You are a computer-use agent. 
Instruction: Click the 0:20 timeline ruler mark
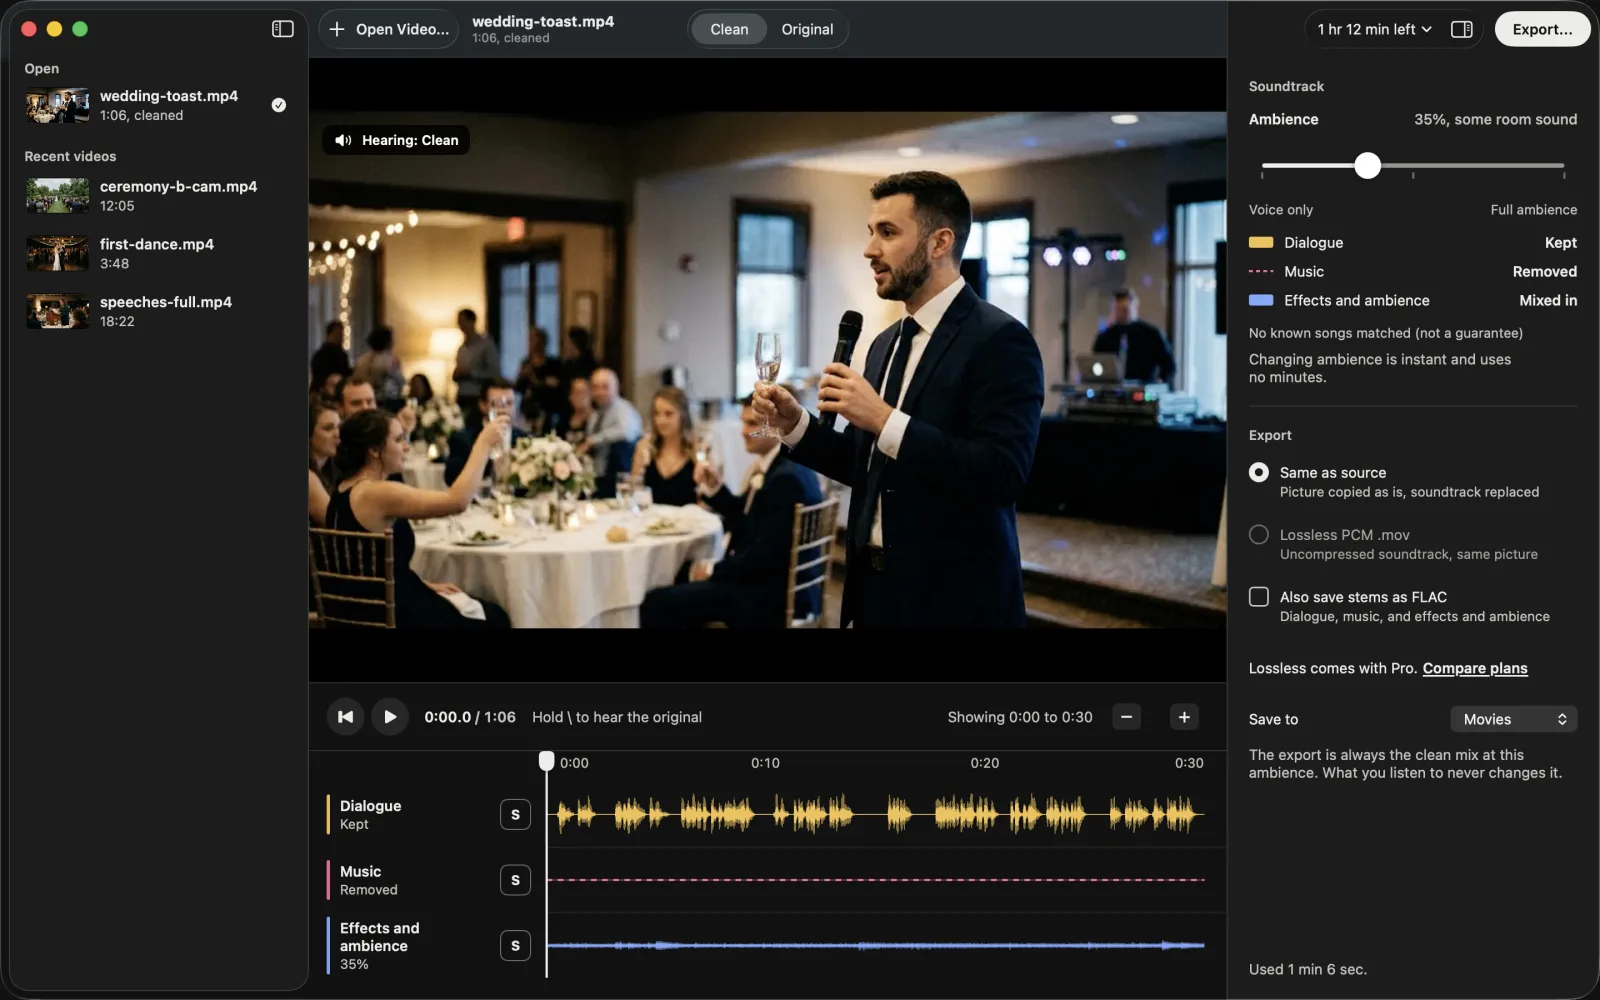(x=985, y=763)
